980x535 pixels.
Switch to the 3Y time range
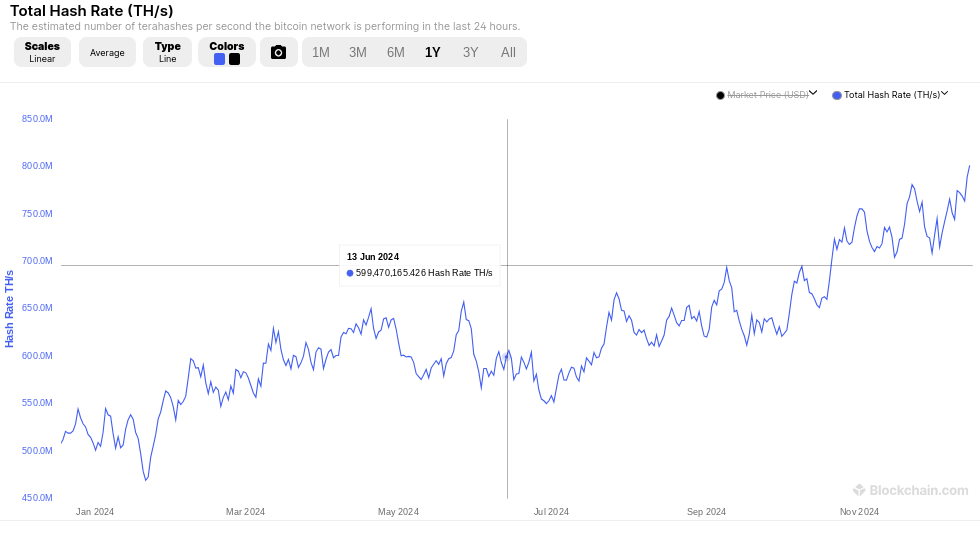pos(470,52)
